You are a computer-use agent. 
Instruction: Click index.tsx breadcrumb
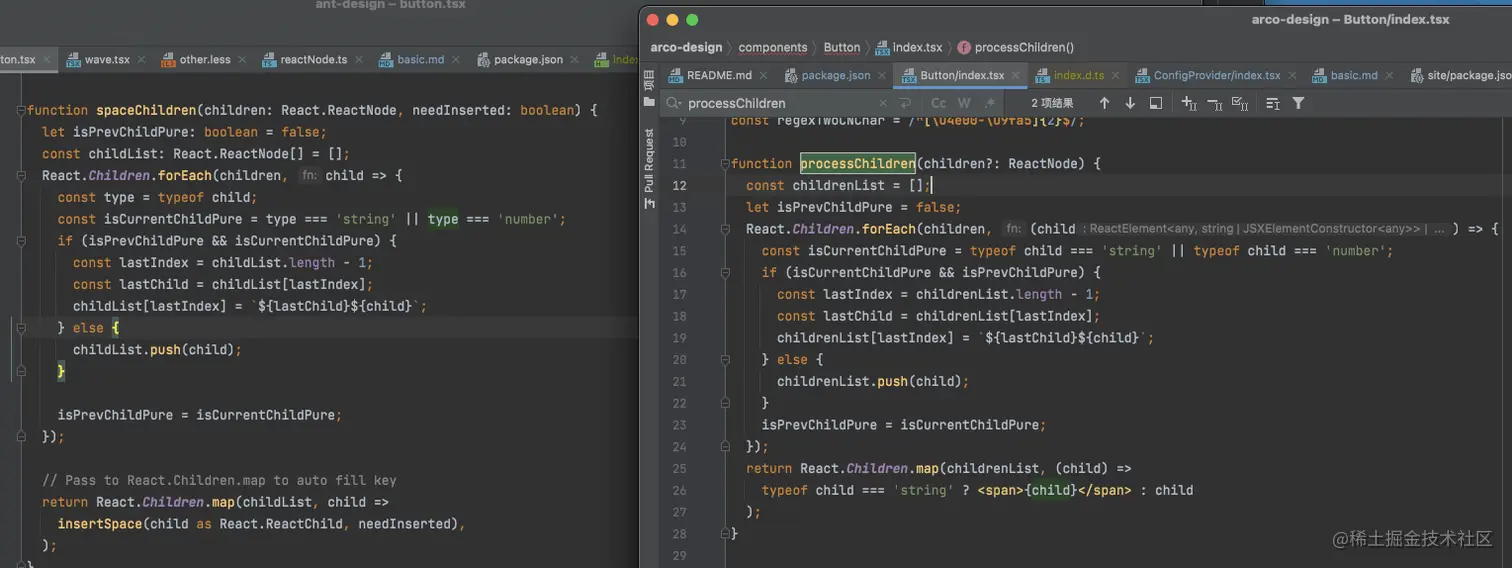click(909, 47)
